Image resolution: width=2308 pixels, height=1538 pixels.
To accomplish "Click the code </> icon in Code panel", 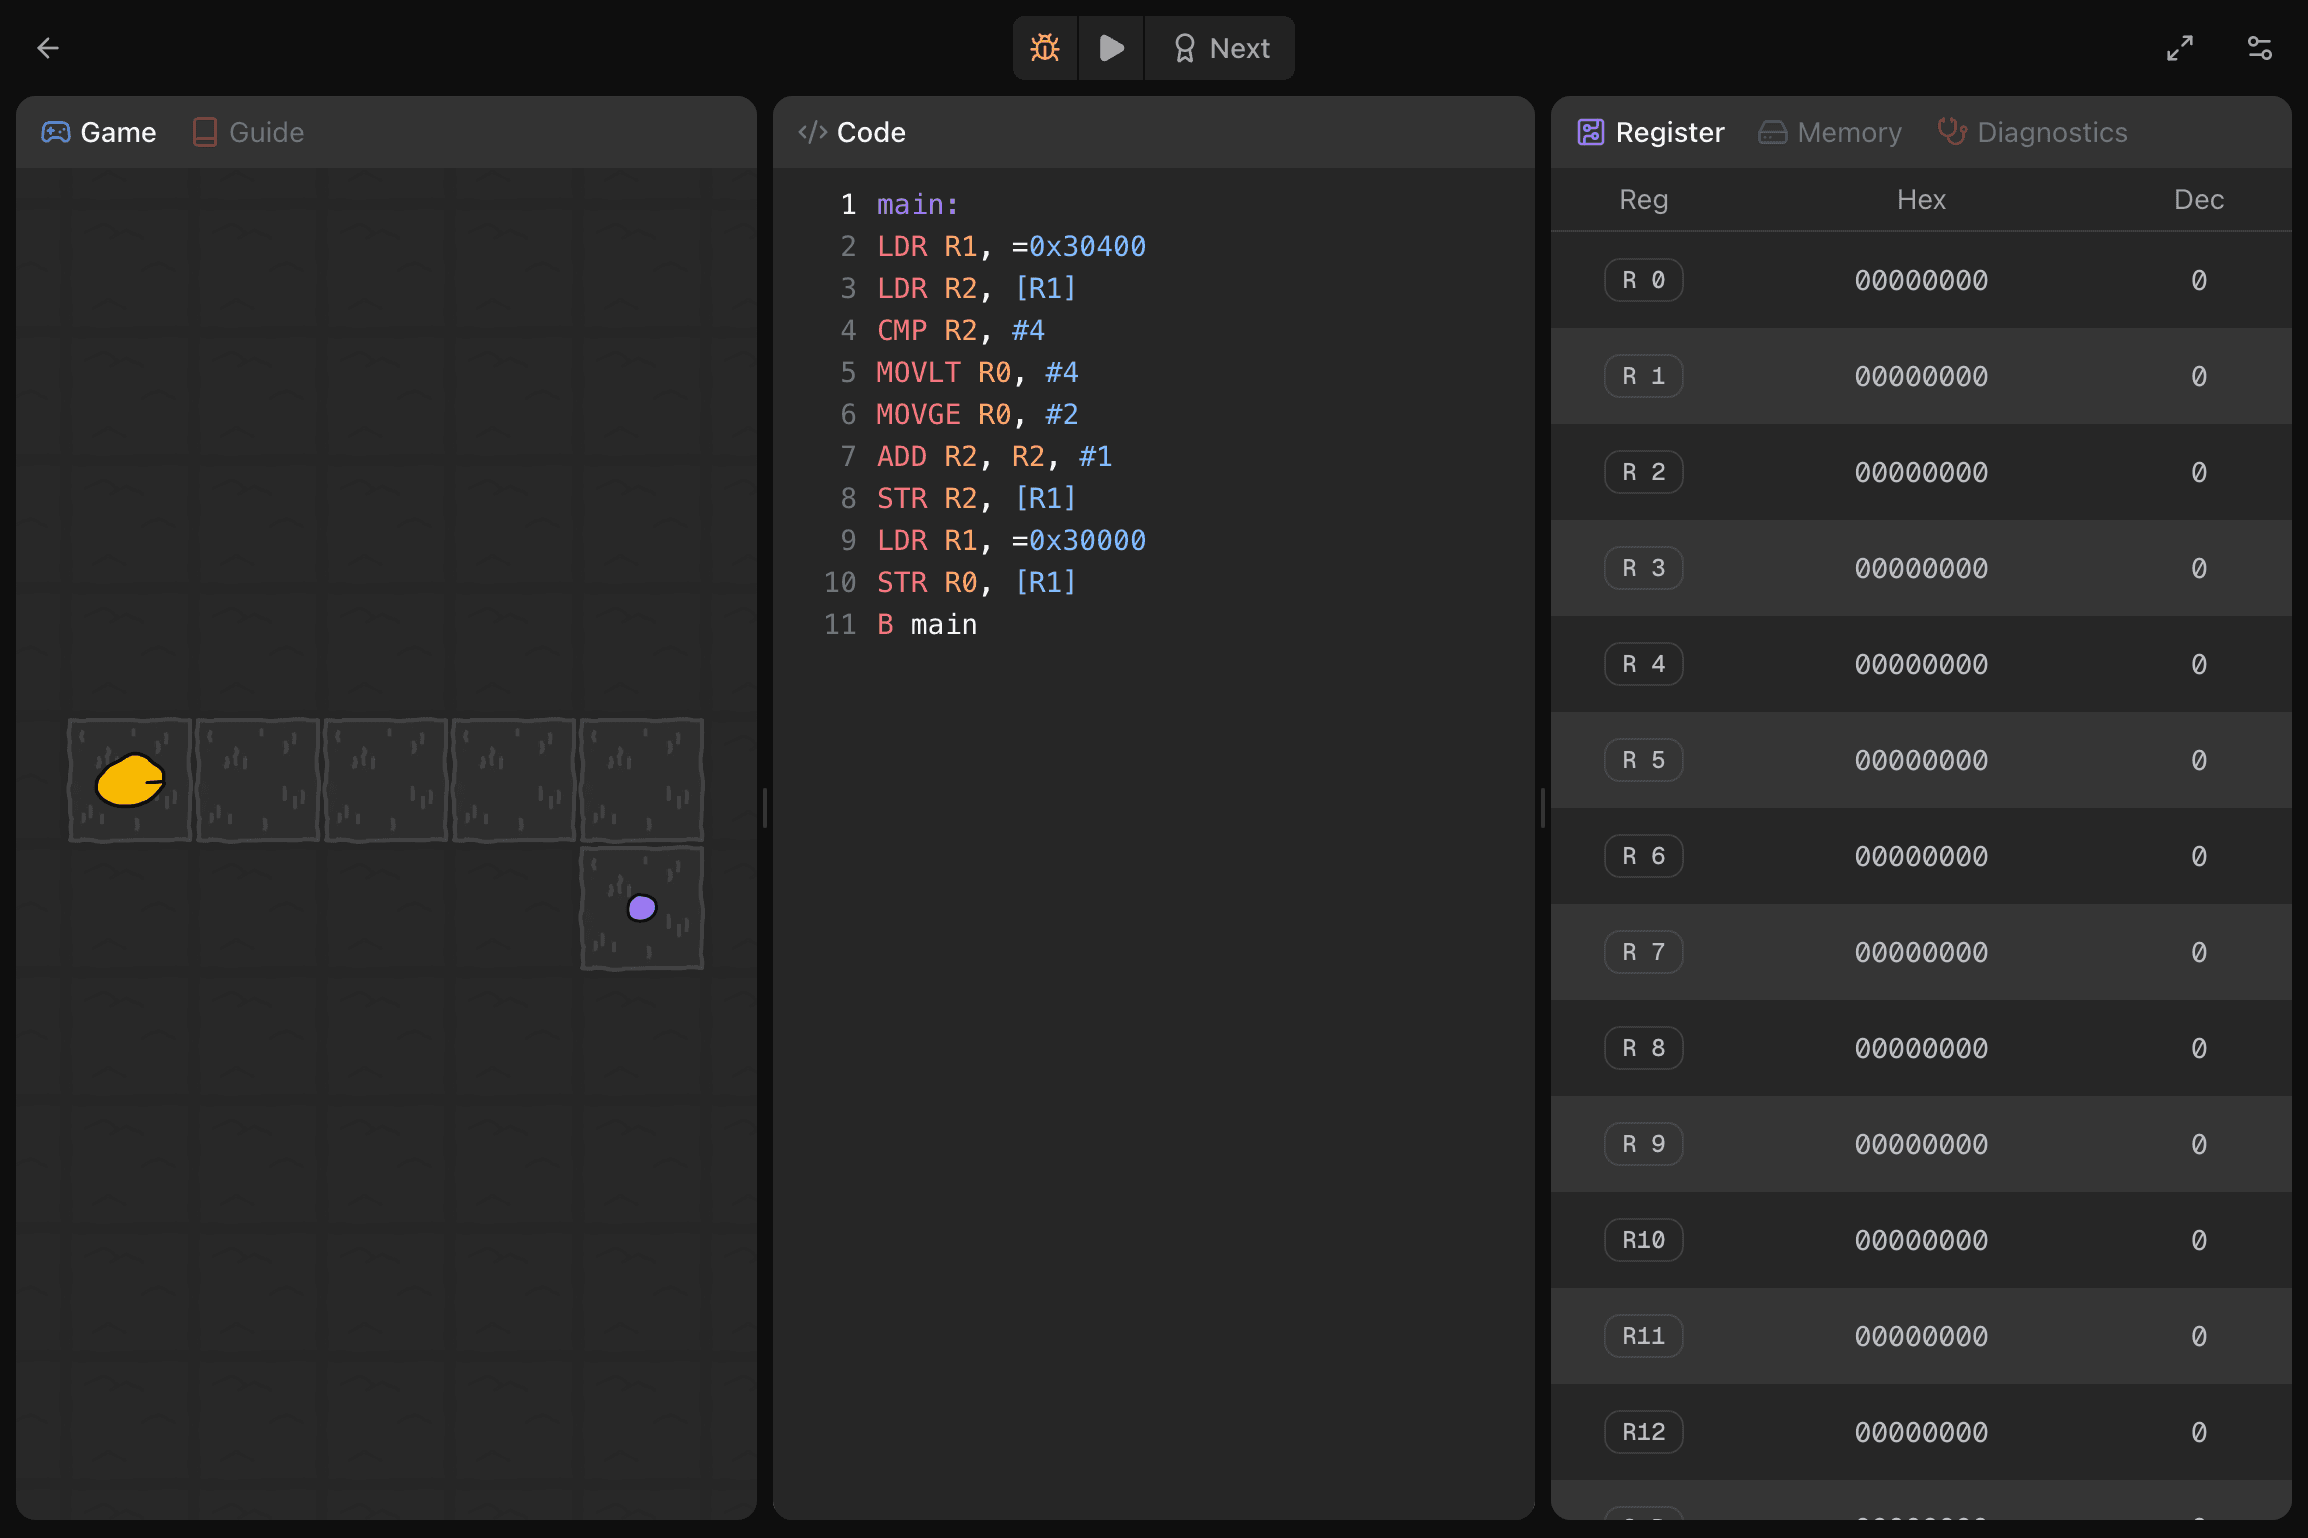I will coord(812,131).
